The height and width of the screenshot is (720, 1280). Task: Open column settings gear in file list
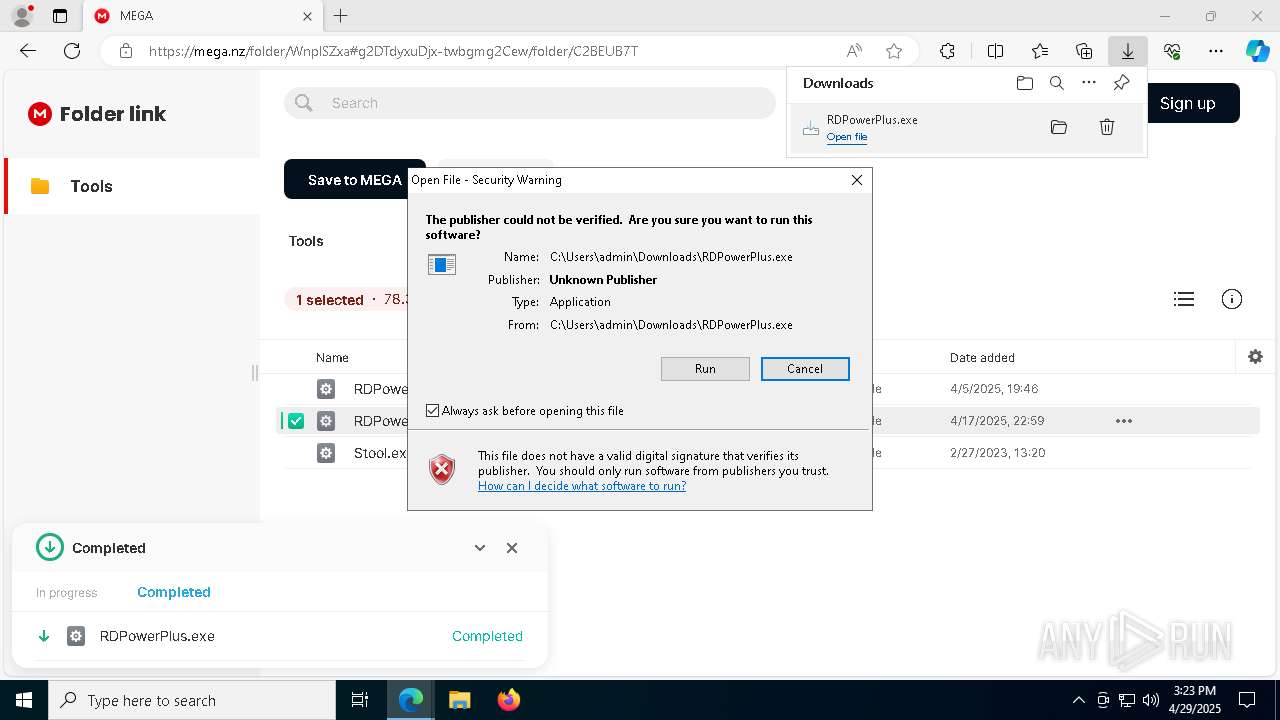1255,357
